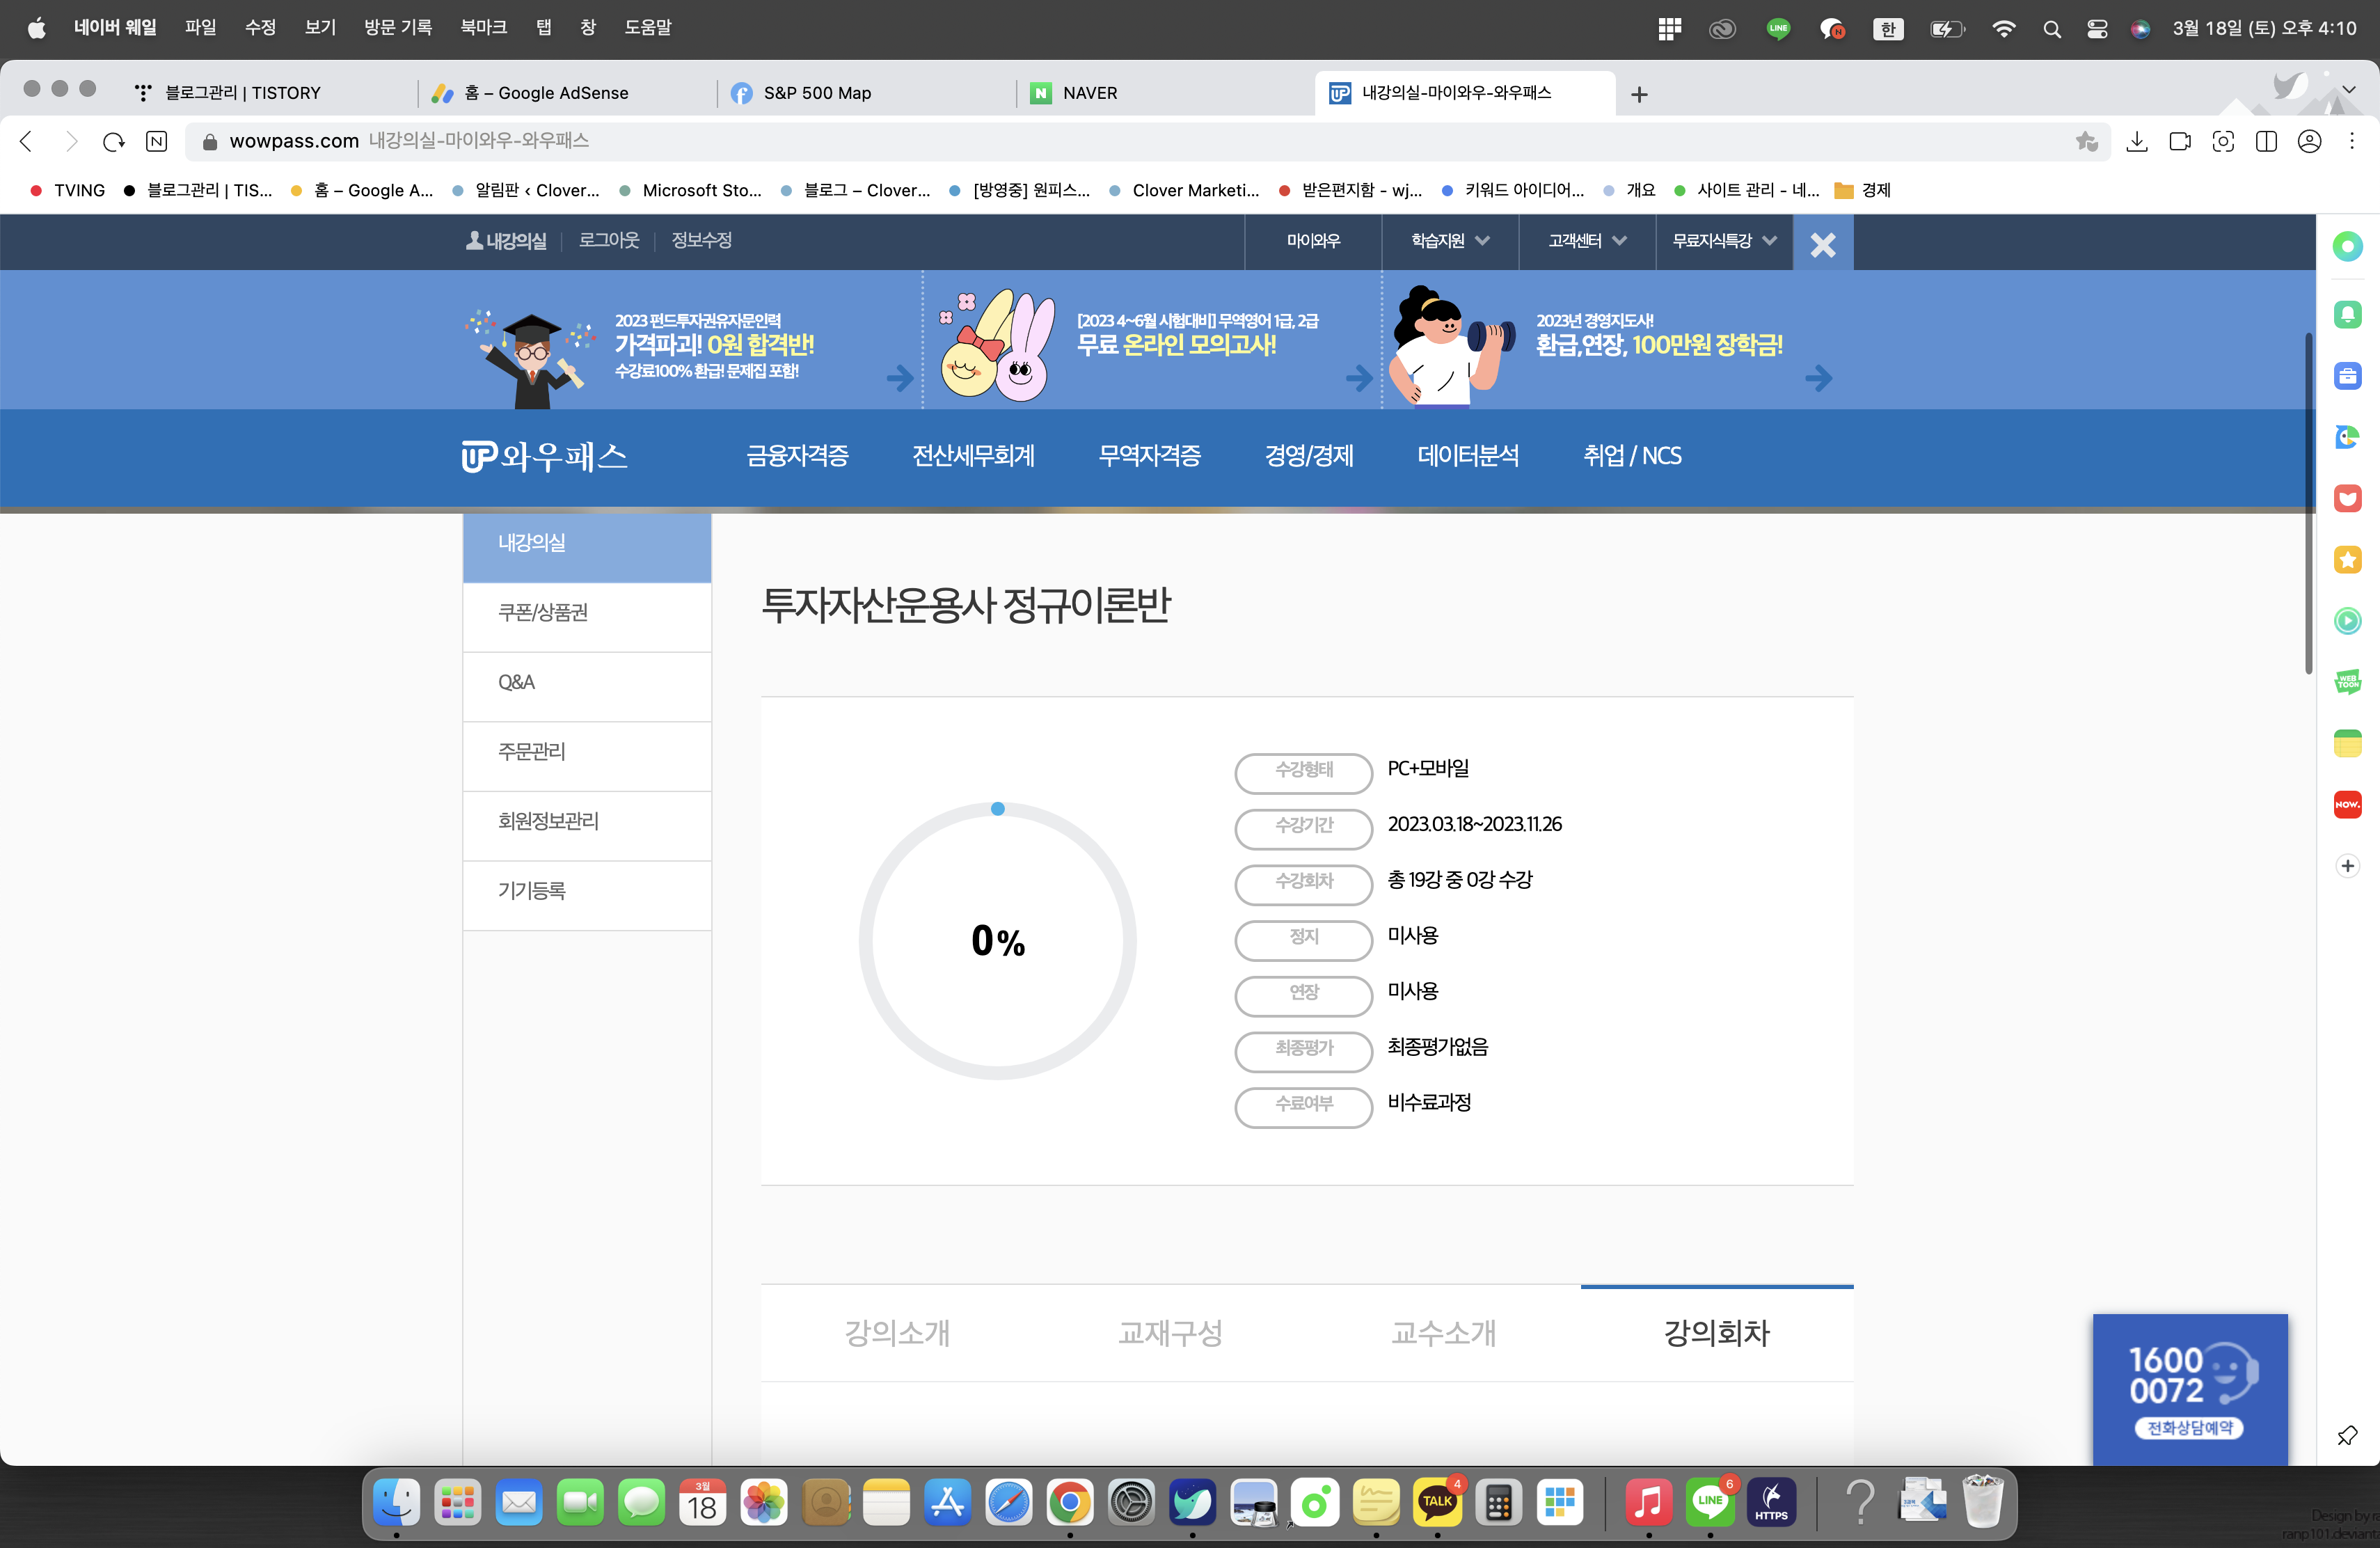The image size is (2380, 1548).
Task: Switch to the 강의소개 tab
Action: click(897, 1333)
